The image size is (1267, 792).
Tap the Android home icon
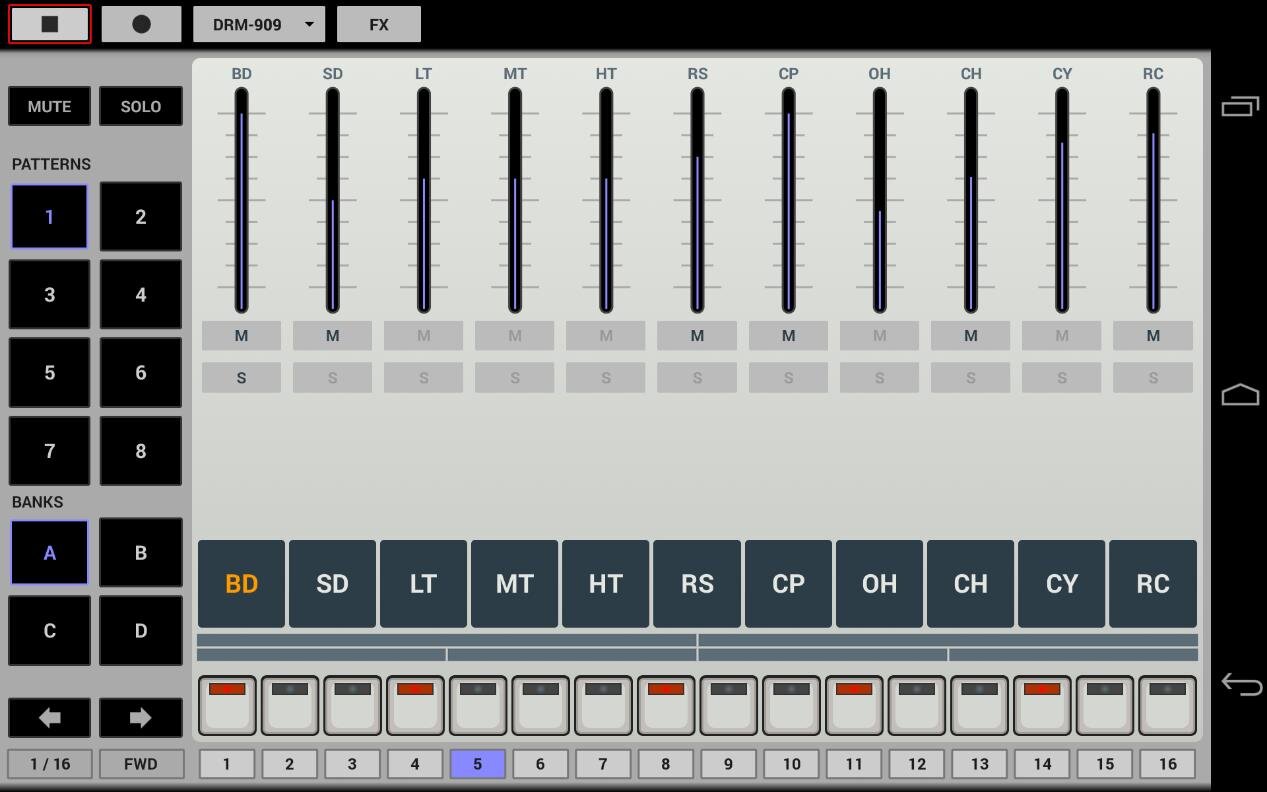click(1240, 395)
